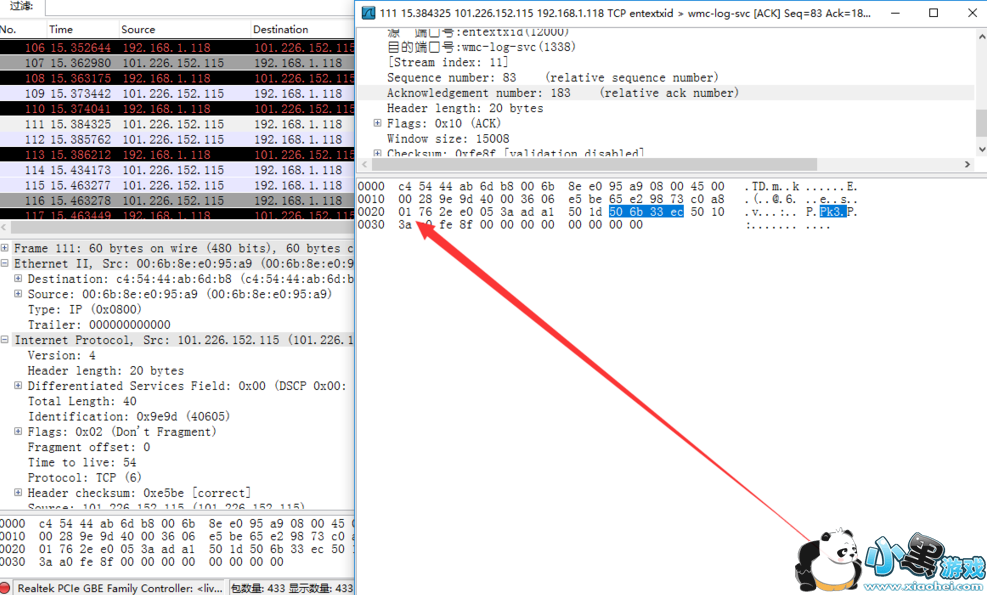The height and width of the screenshot is (595, 987).
Task: Select packet row number 111
Action: coord(177,124)
